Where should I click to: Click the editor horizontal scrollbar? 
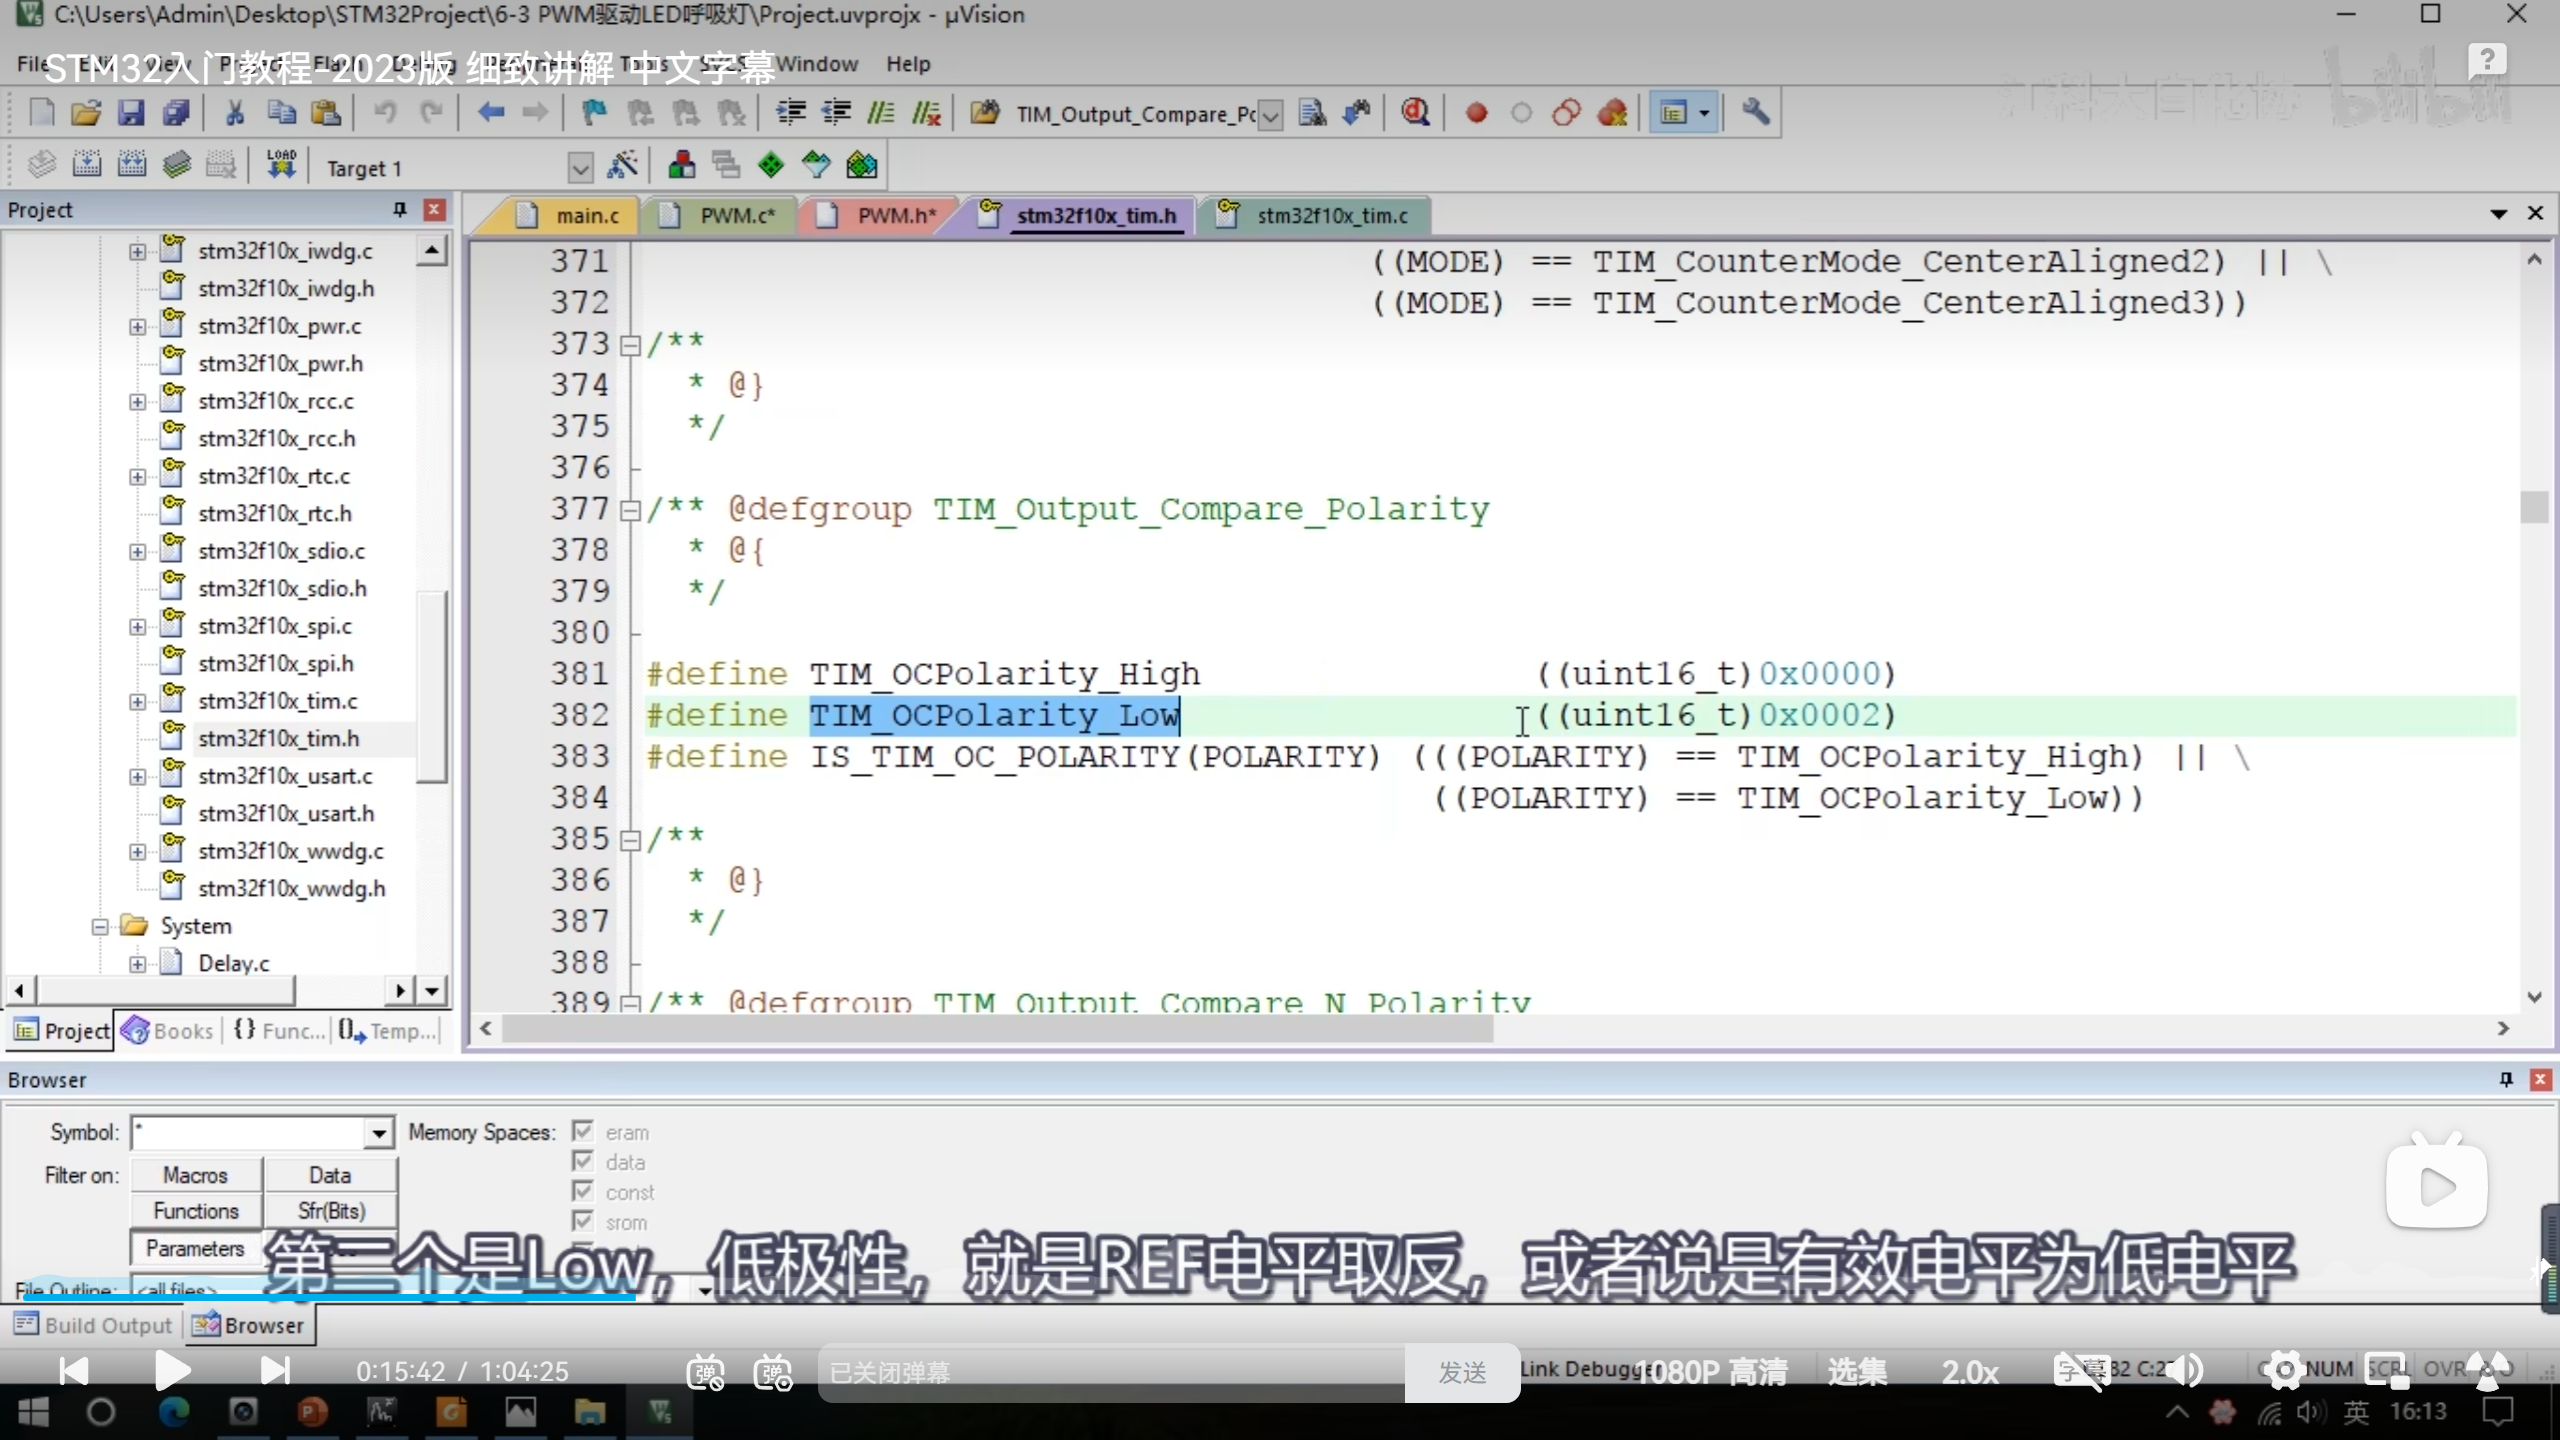[1000, 1029]
